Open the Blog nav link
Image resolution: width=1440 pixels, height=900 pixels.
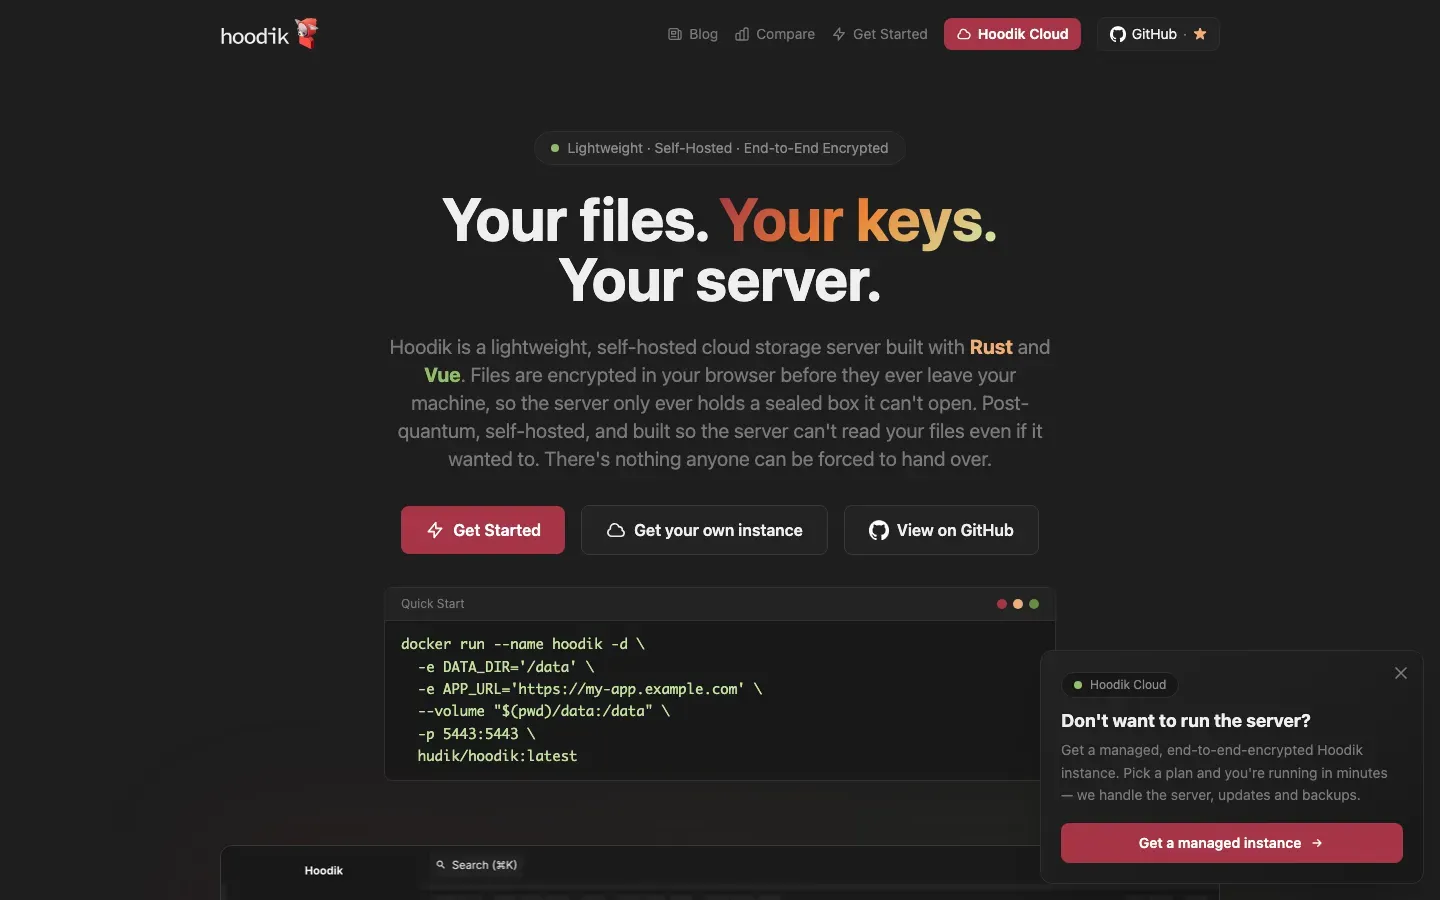693,34
